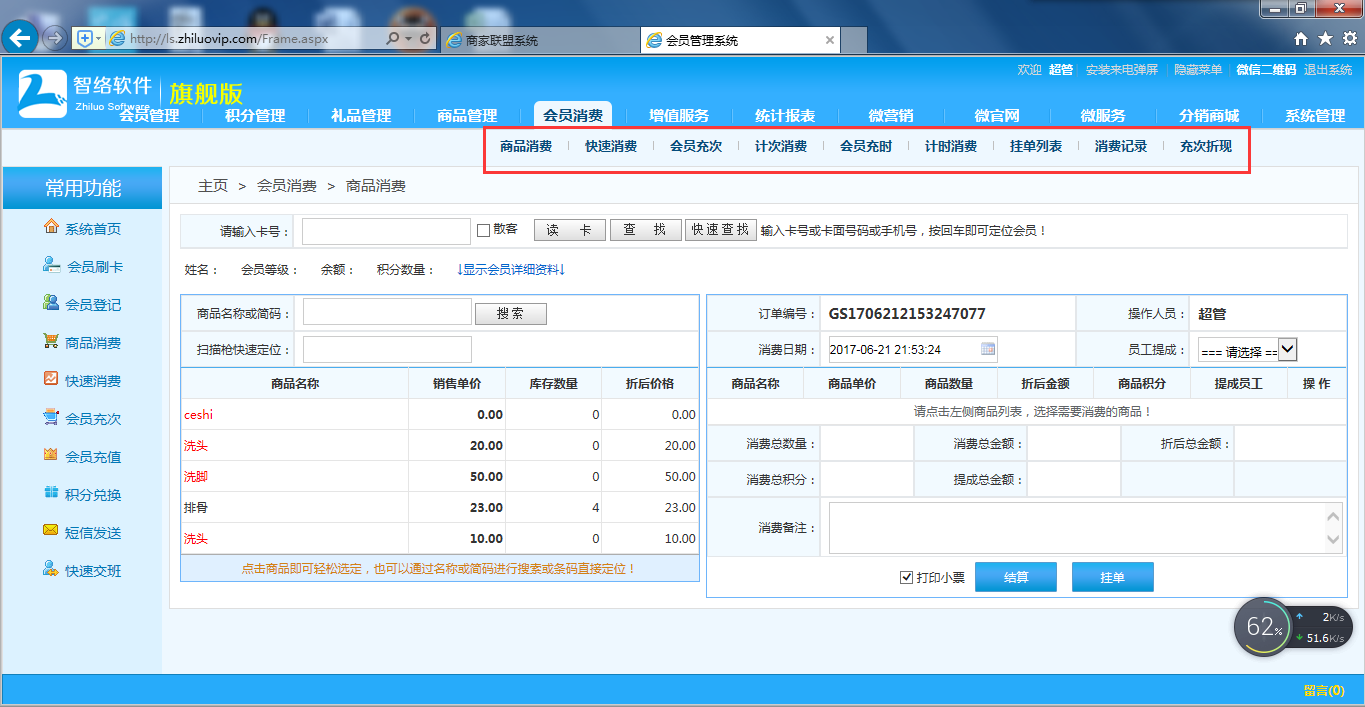Click the 会员充值 icon in sidebar
The width and height of the screenshot is (1365, 707).
[51, 455]
